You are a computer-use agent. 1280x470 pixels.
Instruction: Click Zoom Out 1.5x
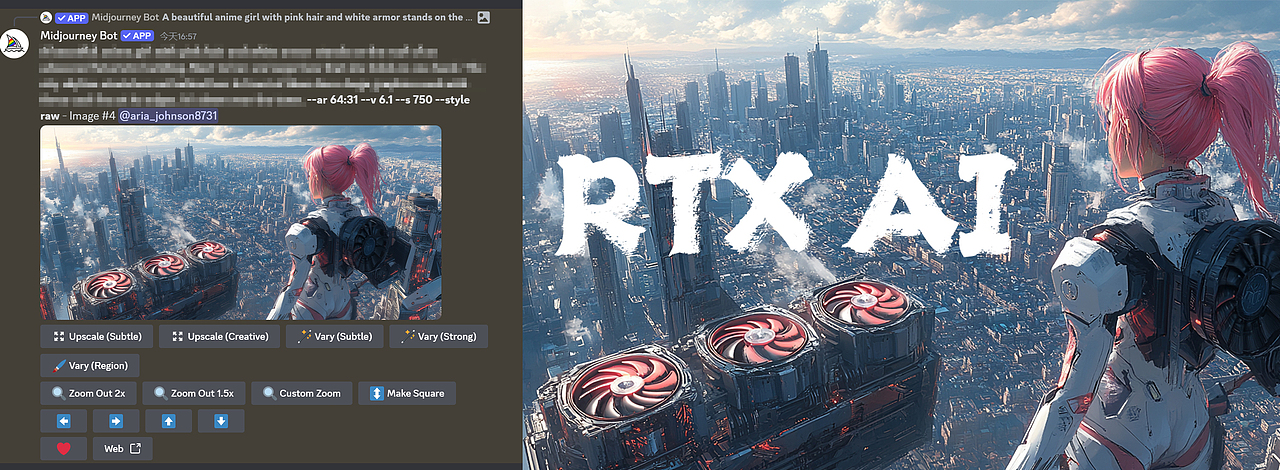(x=194, y=393)
